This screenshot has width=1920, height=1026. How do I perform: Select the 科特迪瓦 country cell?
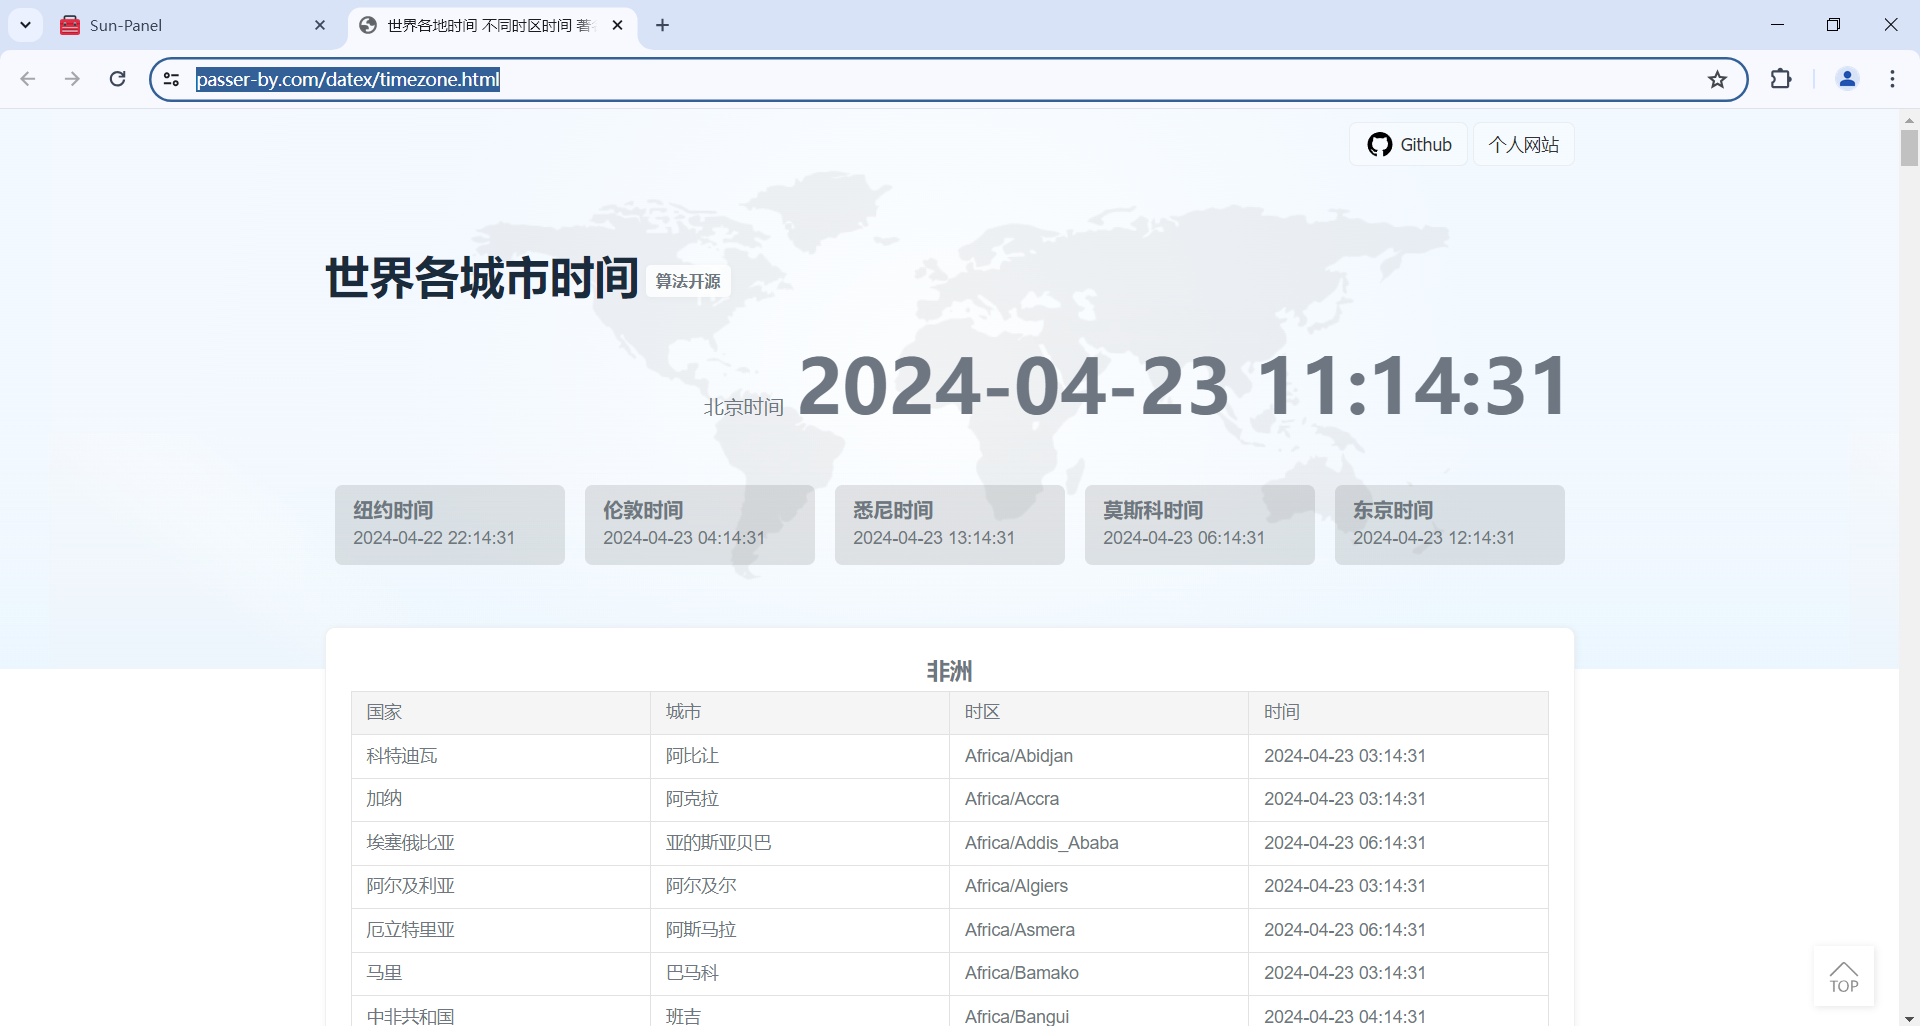coord(501,756)
